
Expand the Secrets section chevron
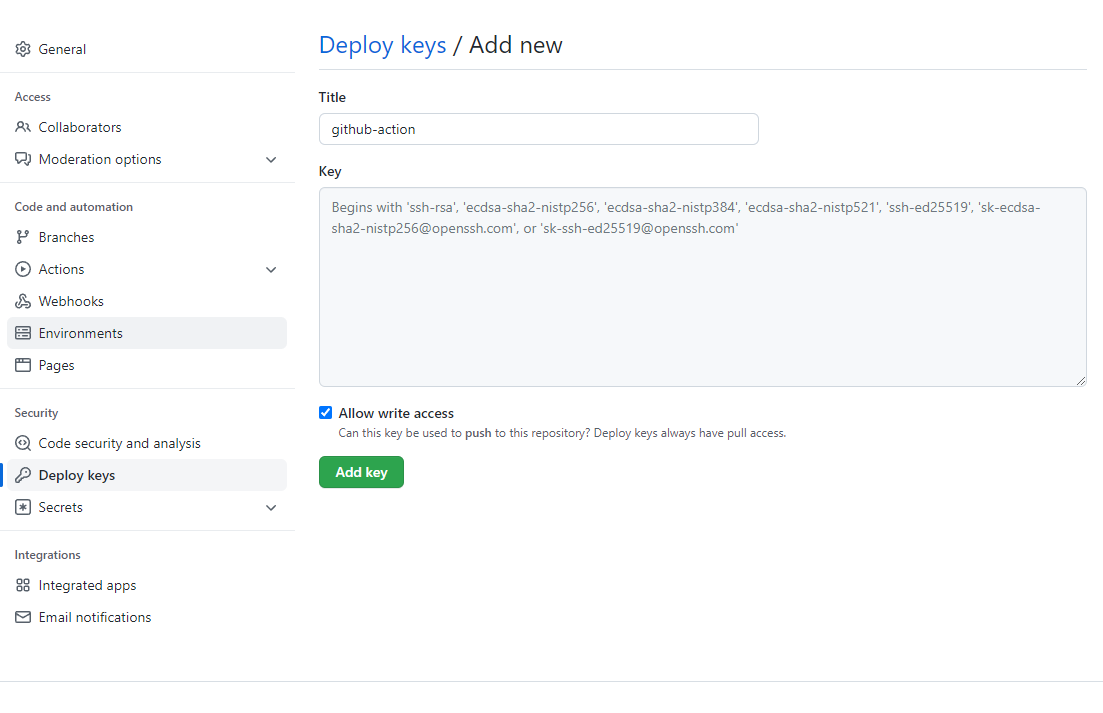[271, 508]
